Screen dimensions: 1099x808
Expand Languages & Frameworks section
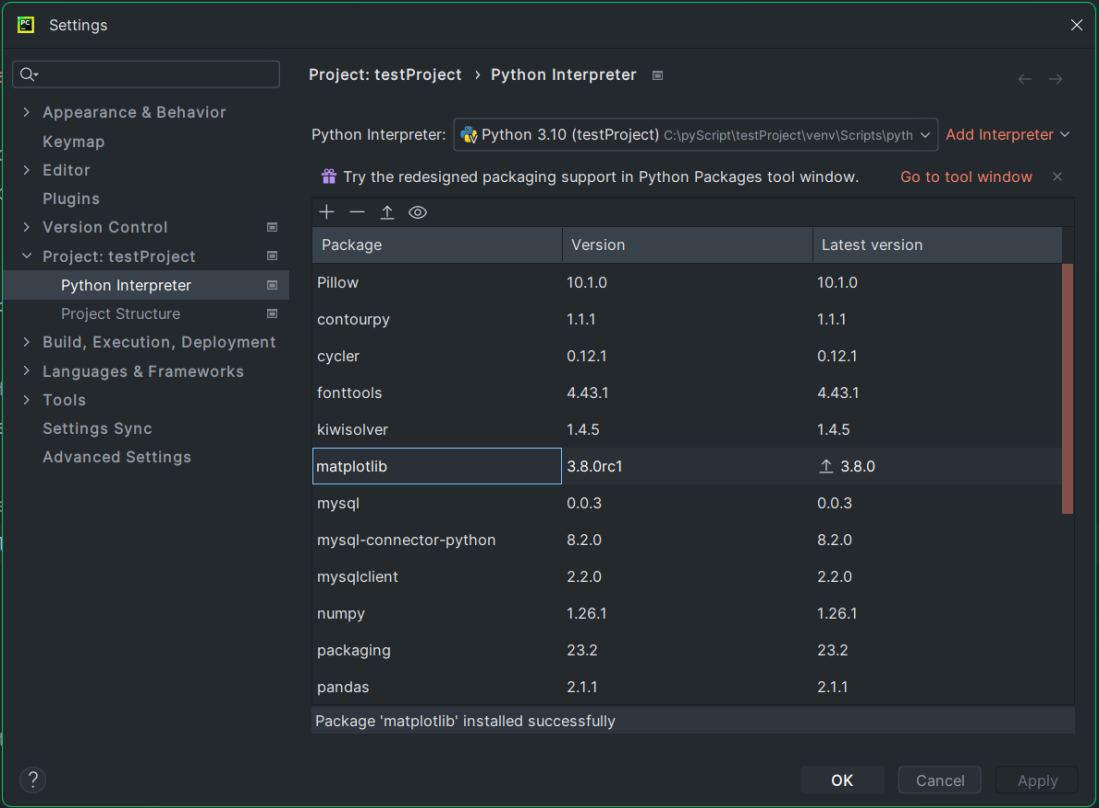pyautogui.click(x=27, y=372)
